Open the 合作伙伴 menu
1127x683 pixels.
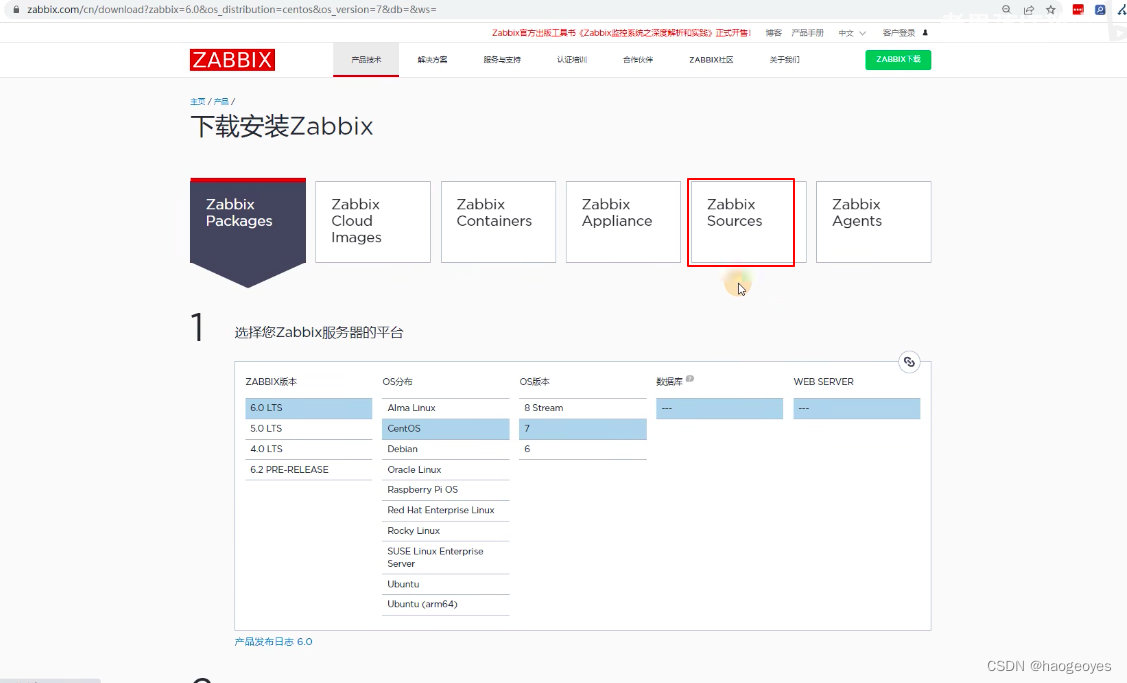(638, 60)
